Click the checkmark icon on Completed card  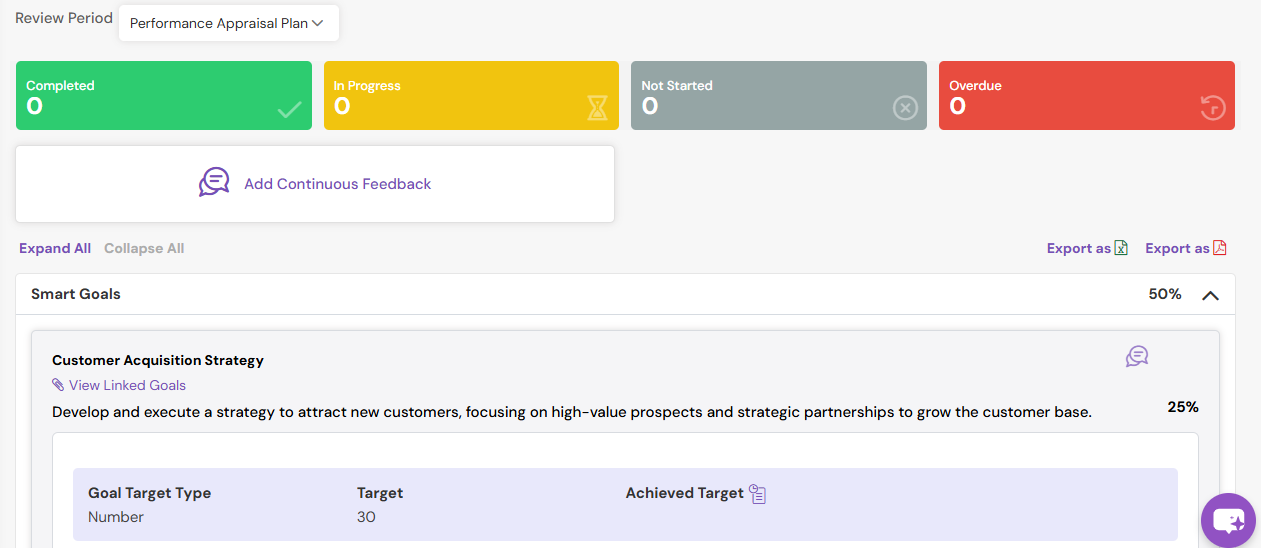[x=290, y=109]
